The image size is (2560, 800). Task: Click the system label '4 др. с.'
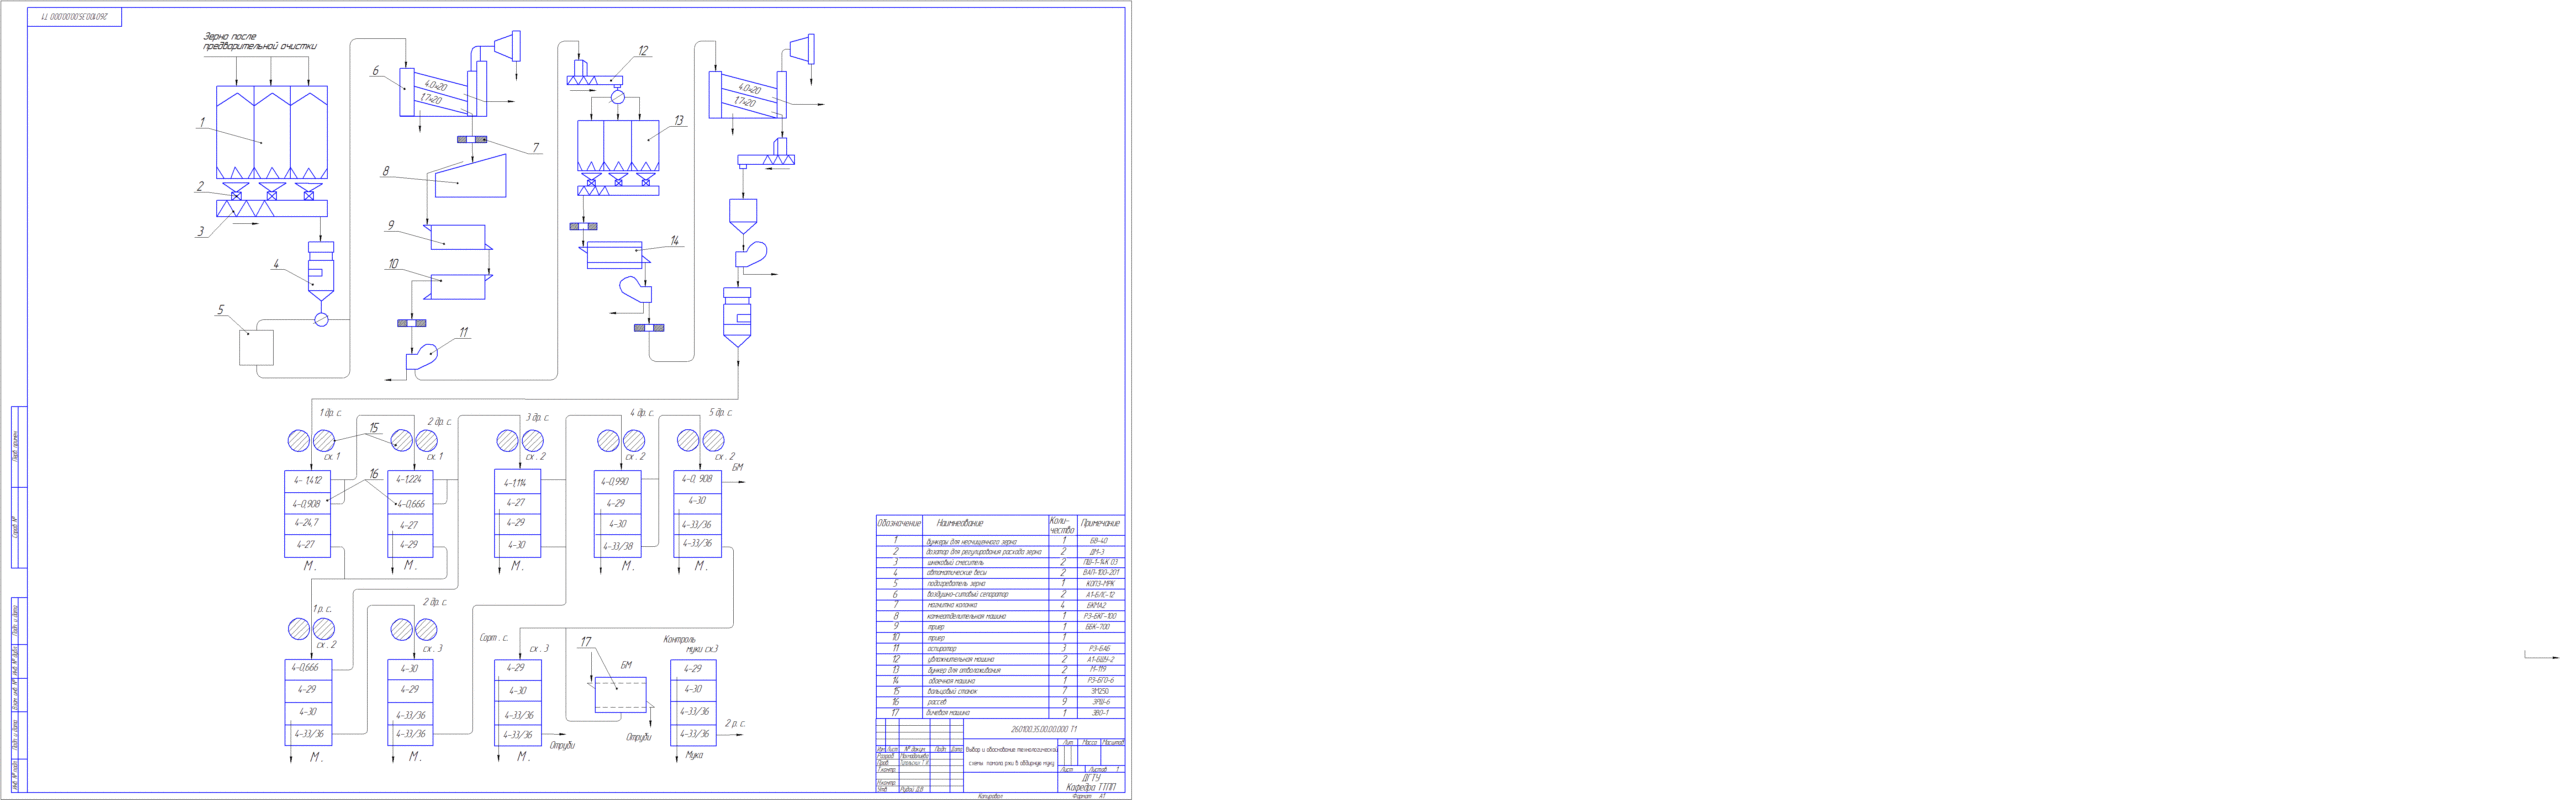[x=641, y=413]
